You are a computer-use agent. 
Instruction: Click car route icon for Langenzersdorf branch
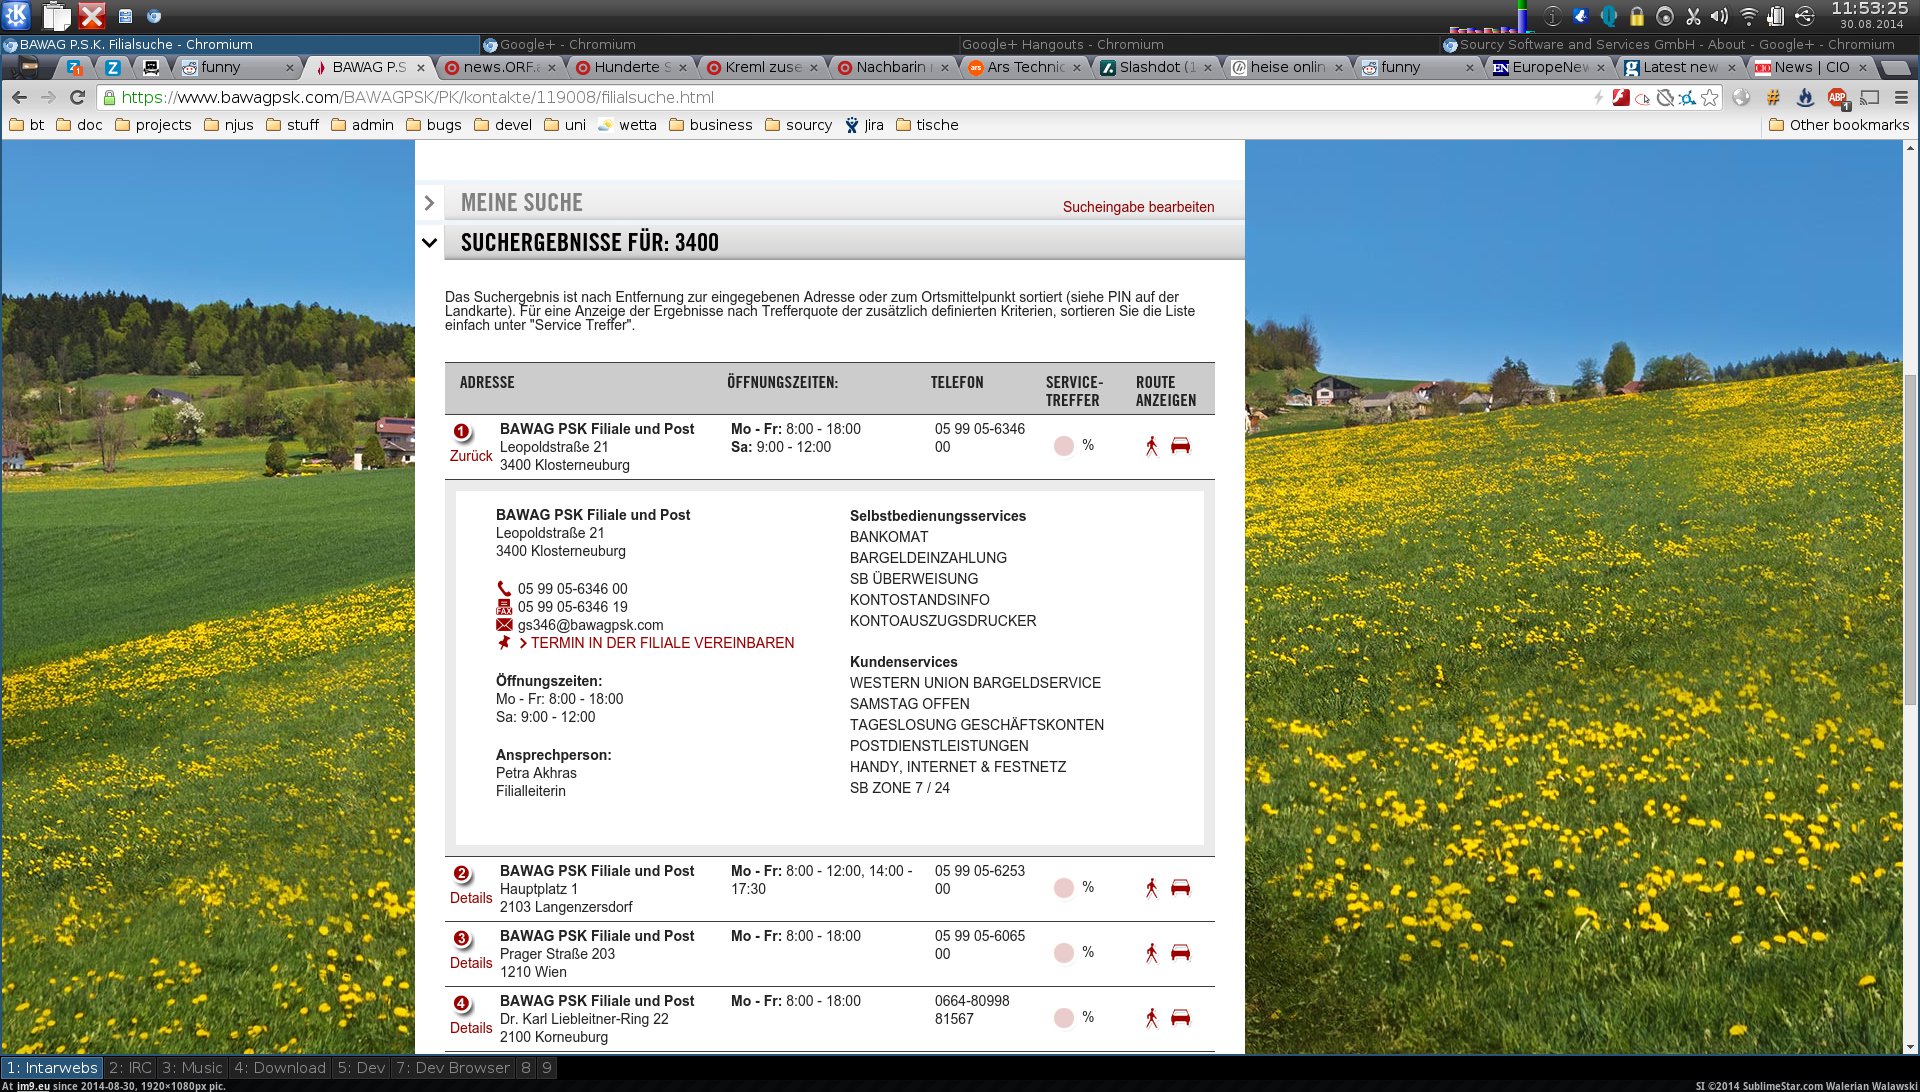(1180, 887)
